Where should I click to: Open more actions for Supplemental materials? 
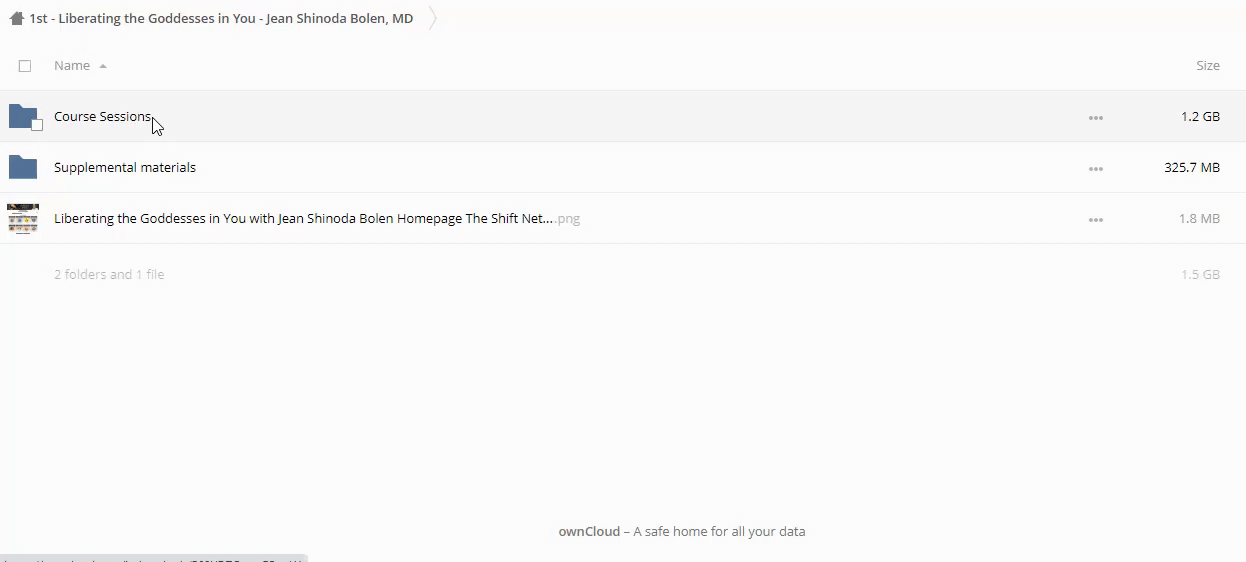[1096, 168]
